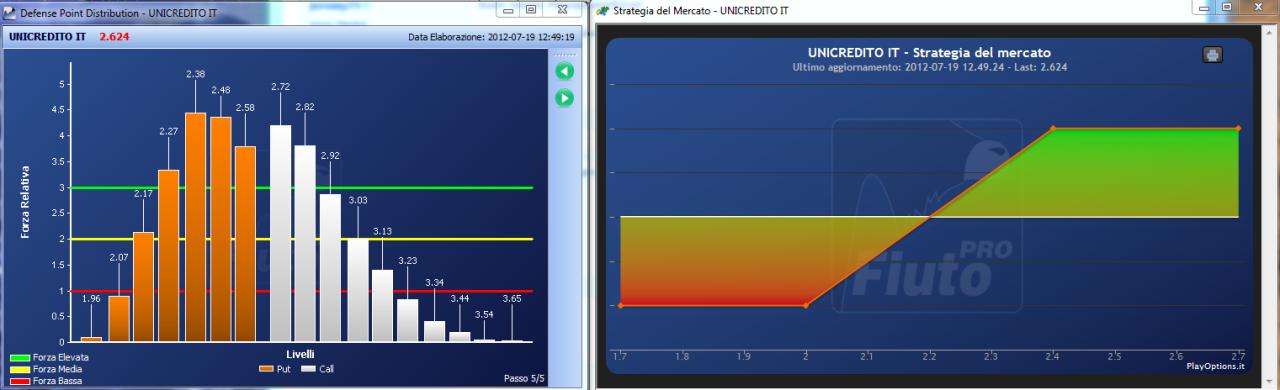The image size is (1280, 390).
Task: Click the green previous-step arrow
Action: click(564, 72)
